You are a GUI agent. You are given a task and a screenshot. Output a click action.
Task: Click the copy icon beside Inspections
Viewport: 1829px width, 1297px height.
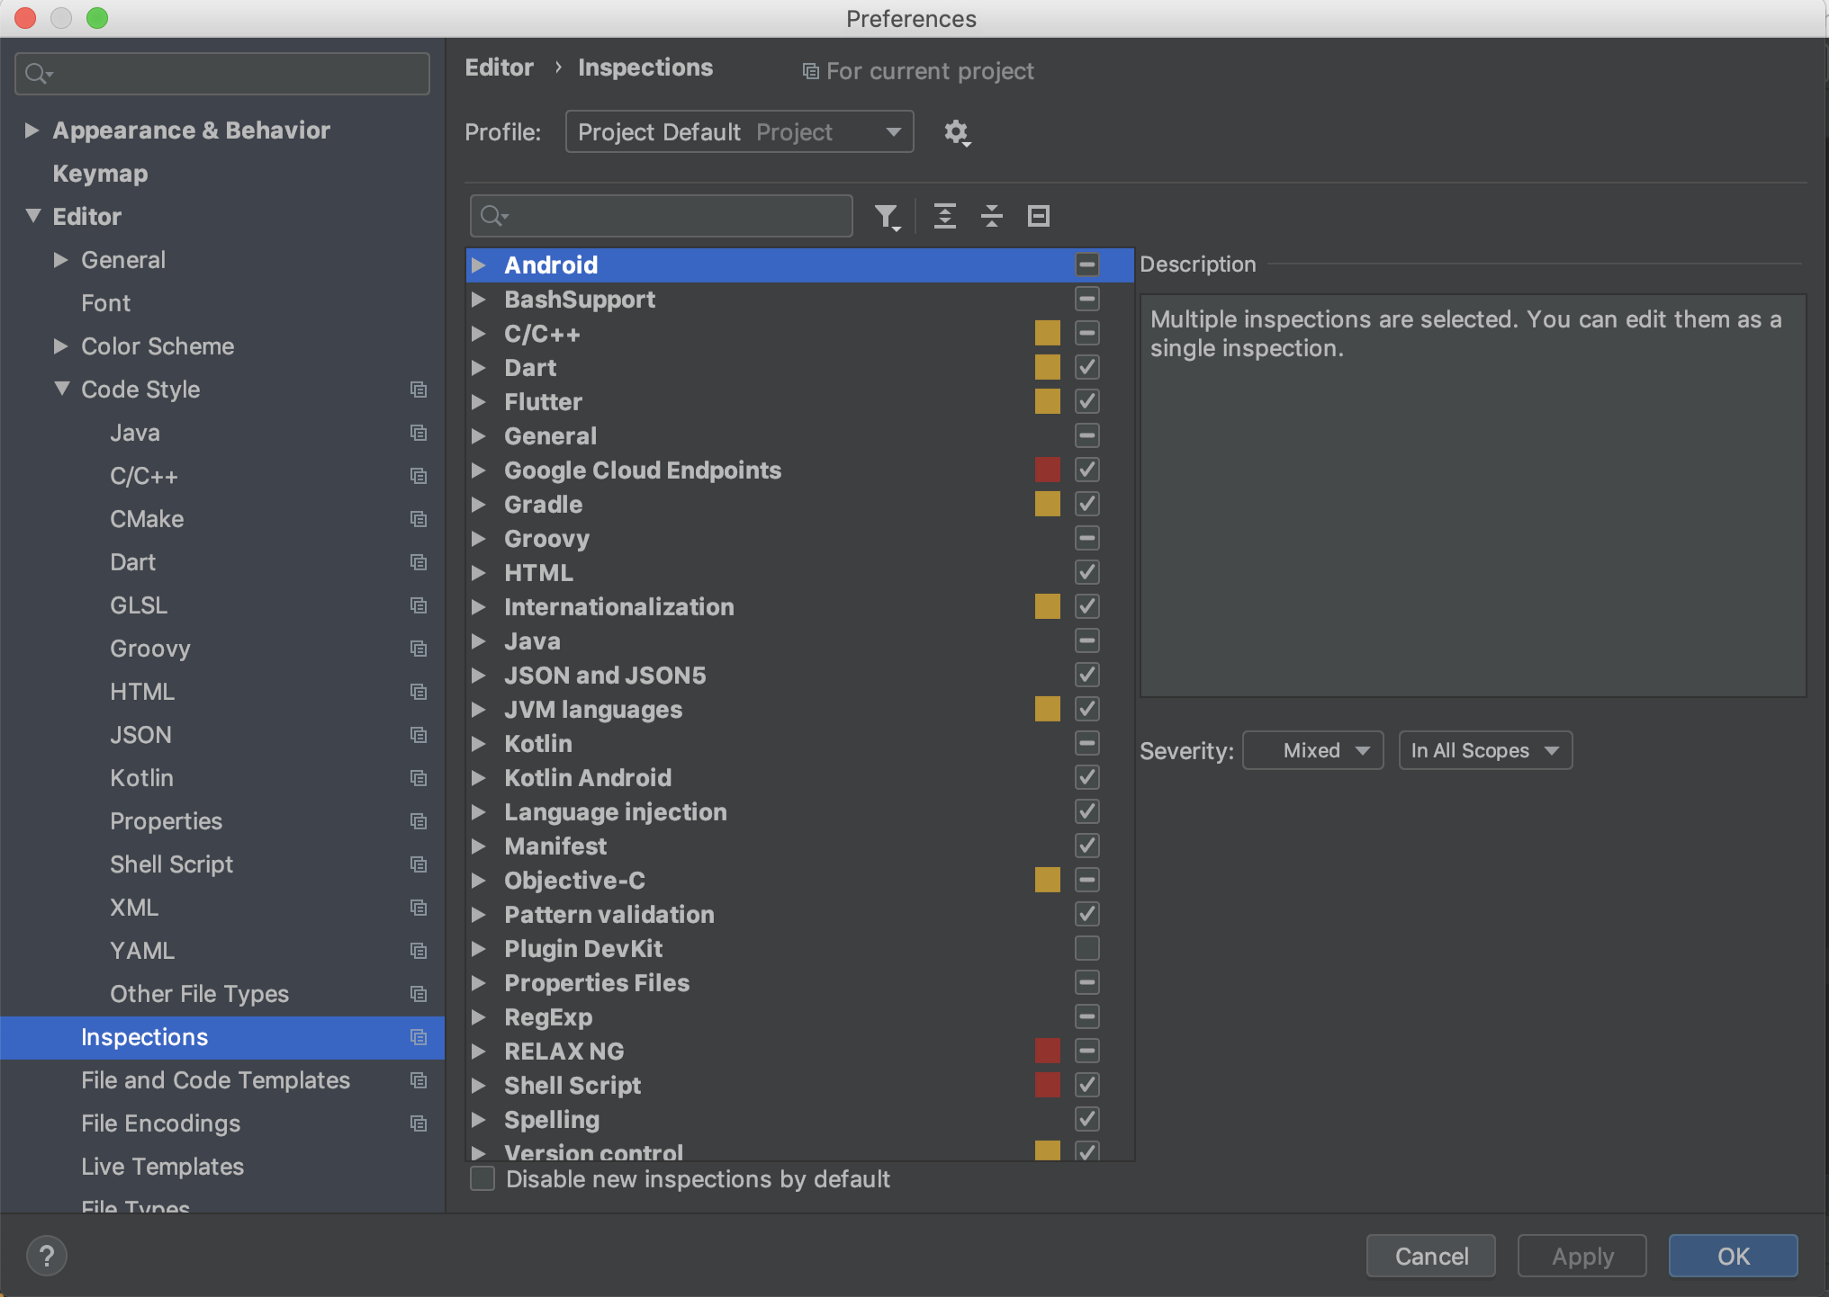(x=418, y=1037)
